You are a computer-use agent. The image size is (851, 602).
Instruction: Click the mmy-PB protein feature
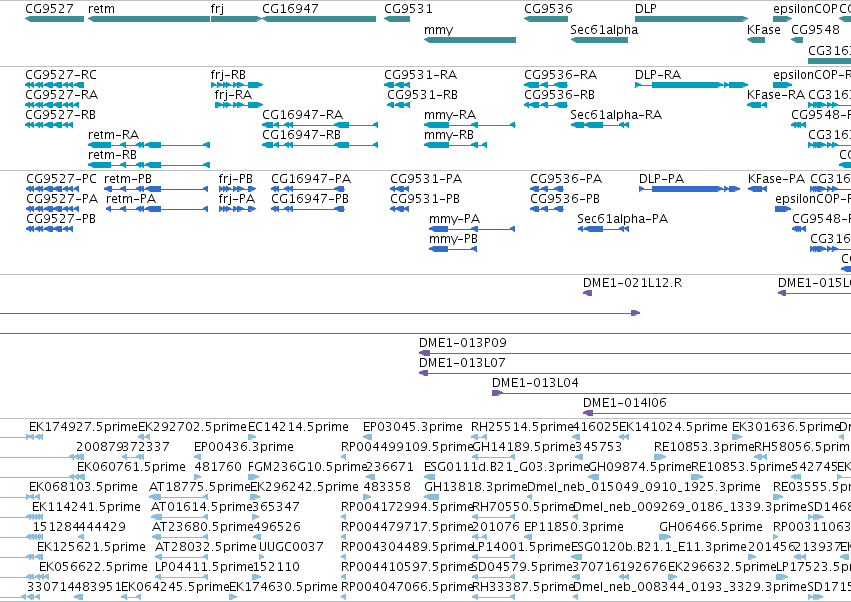point(453,249)
